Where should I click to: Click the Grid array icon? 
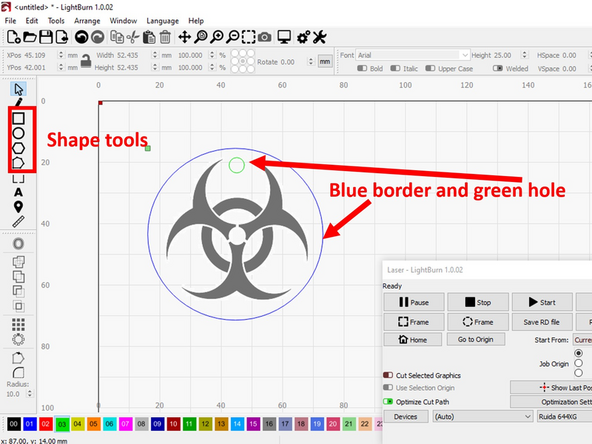[18, 324]
